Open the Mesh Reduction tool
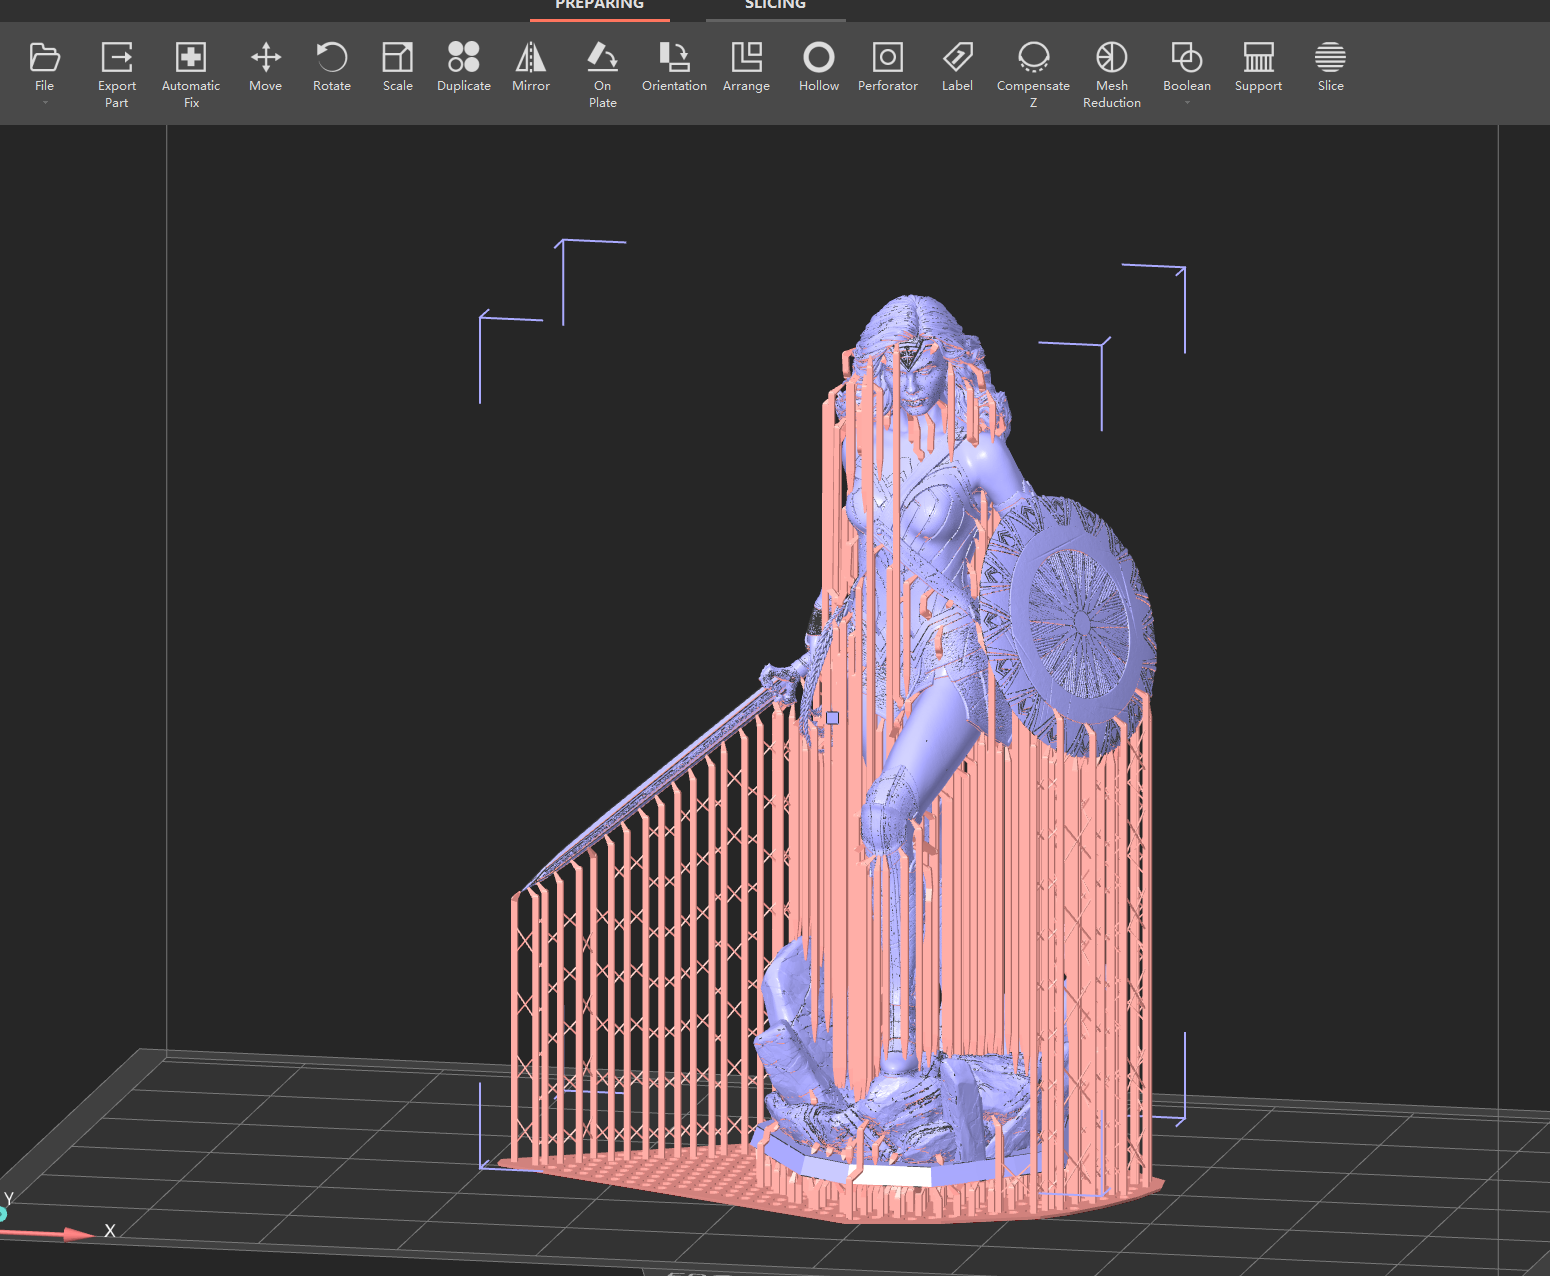 pyautogui.click(x=1112, y=74)
